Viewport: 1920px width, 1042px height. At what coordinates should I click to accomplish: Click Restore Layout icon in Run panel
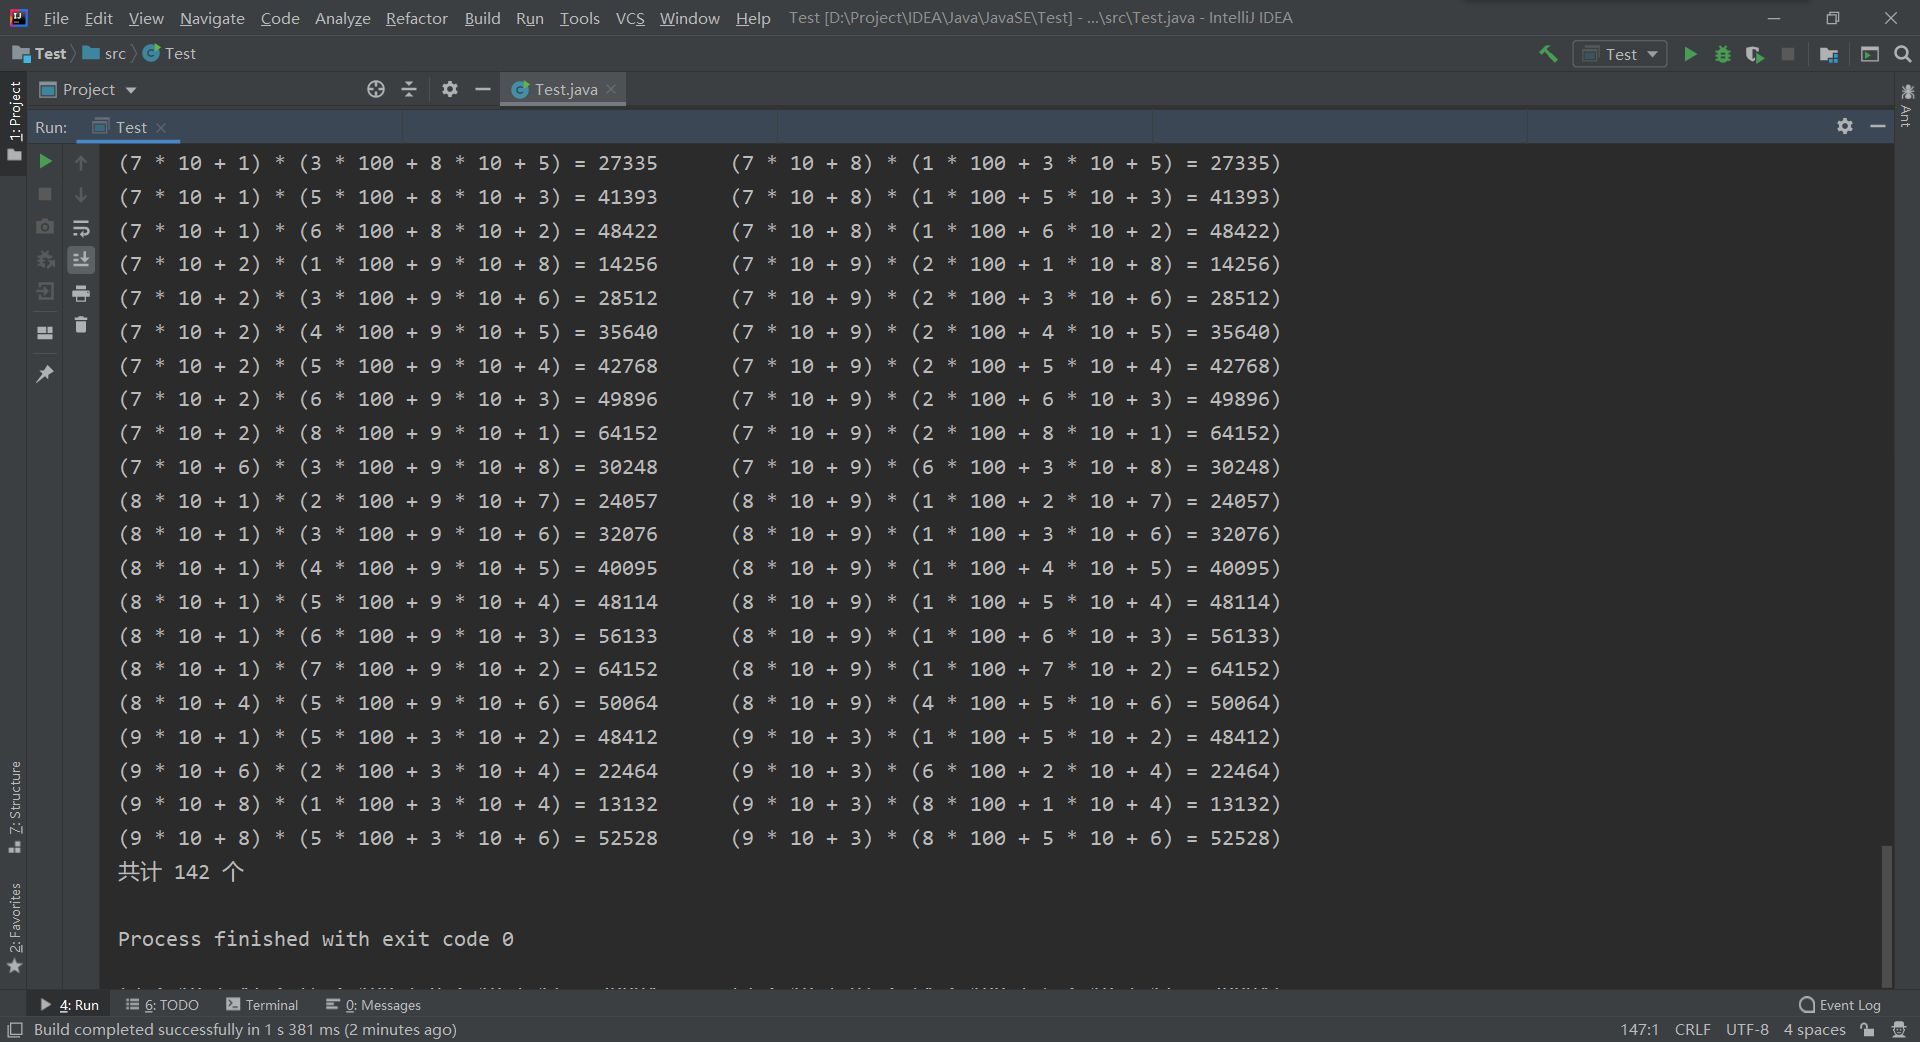tap(45, 332)
